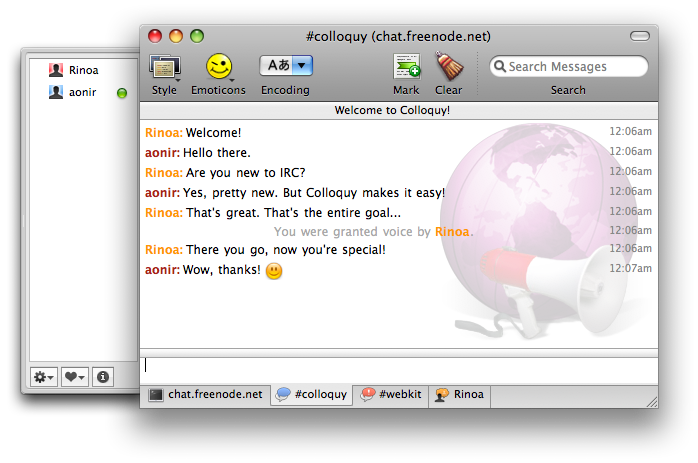Click the 'Welcome to Colloquy!' topic bar
The width and height of the screenshot is (698, 463).
tap(399, 110)
